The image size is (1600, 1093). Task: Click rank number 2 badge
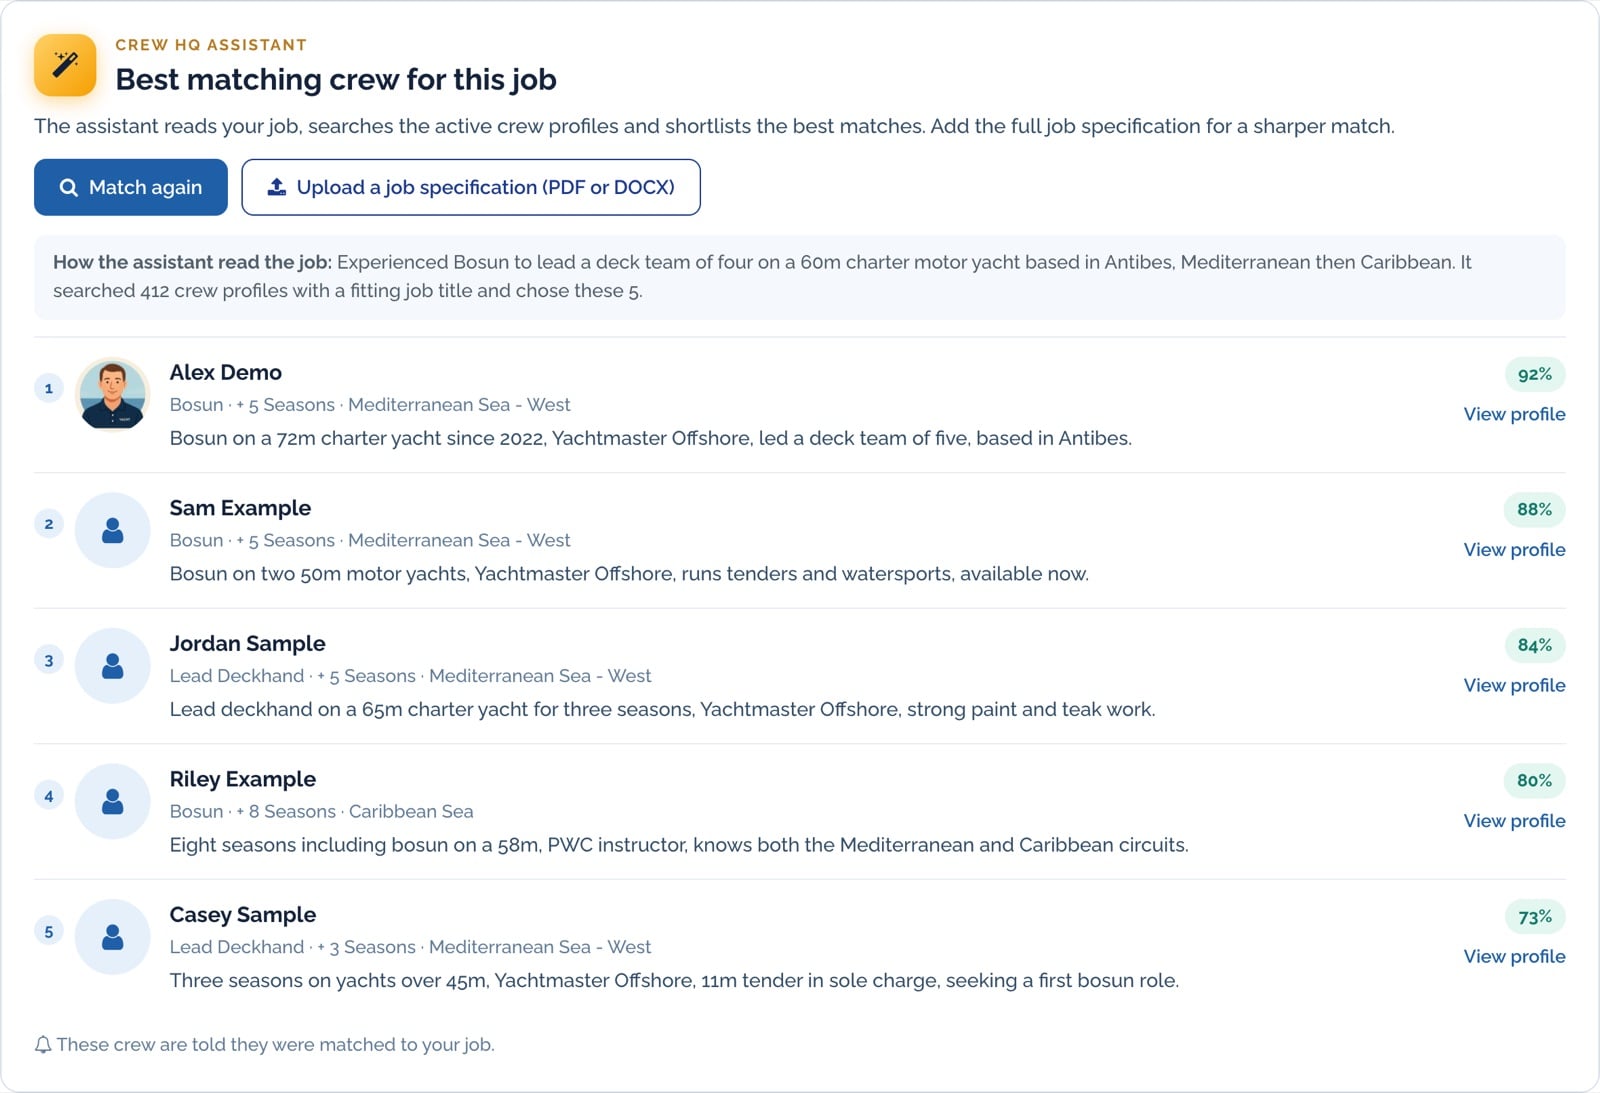click(x=49, y=524)
